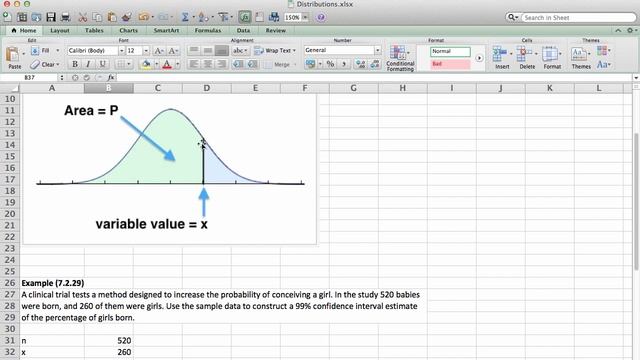Click the Filter funnel icon

[x=223, y=17]
